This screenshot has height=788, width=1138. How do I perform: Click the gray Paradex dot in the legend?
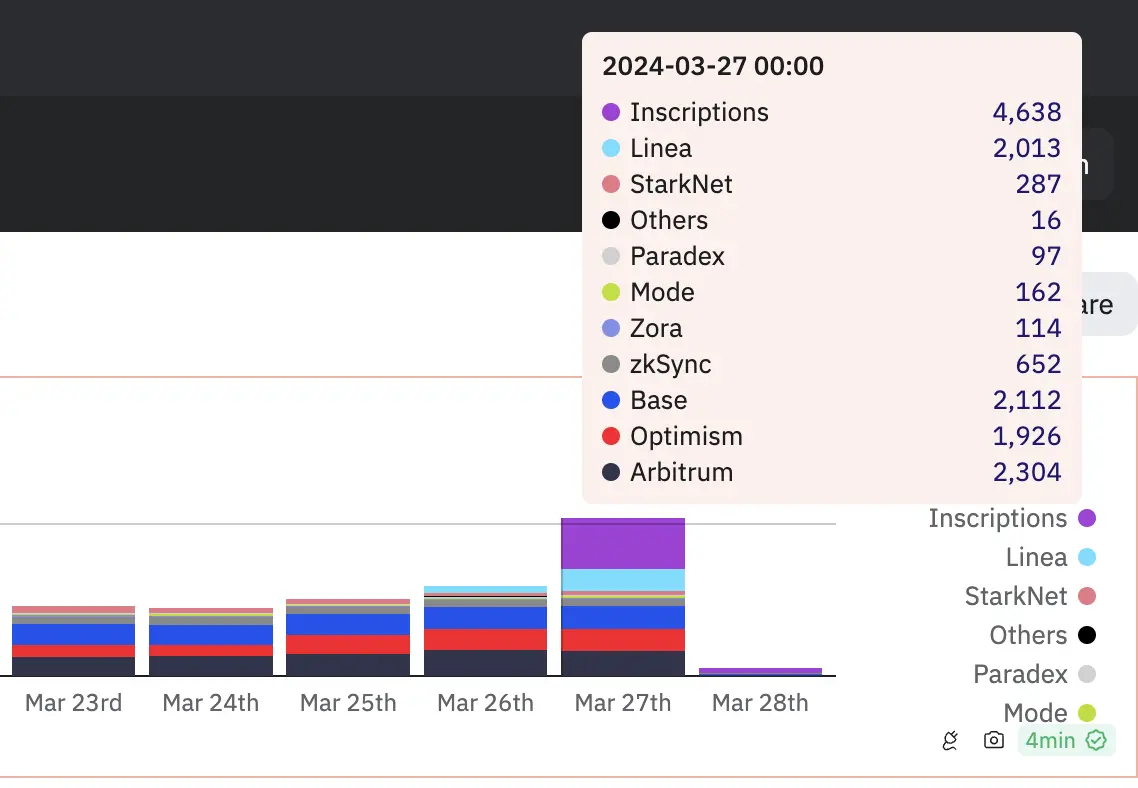1087,674
